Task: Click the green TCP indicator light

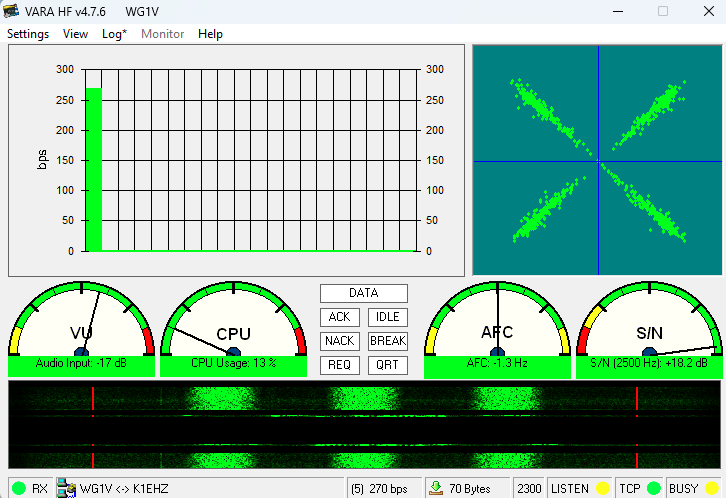Action: click(x=653, y=489)
